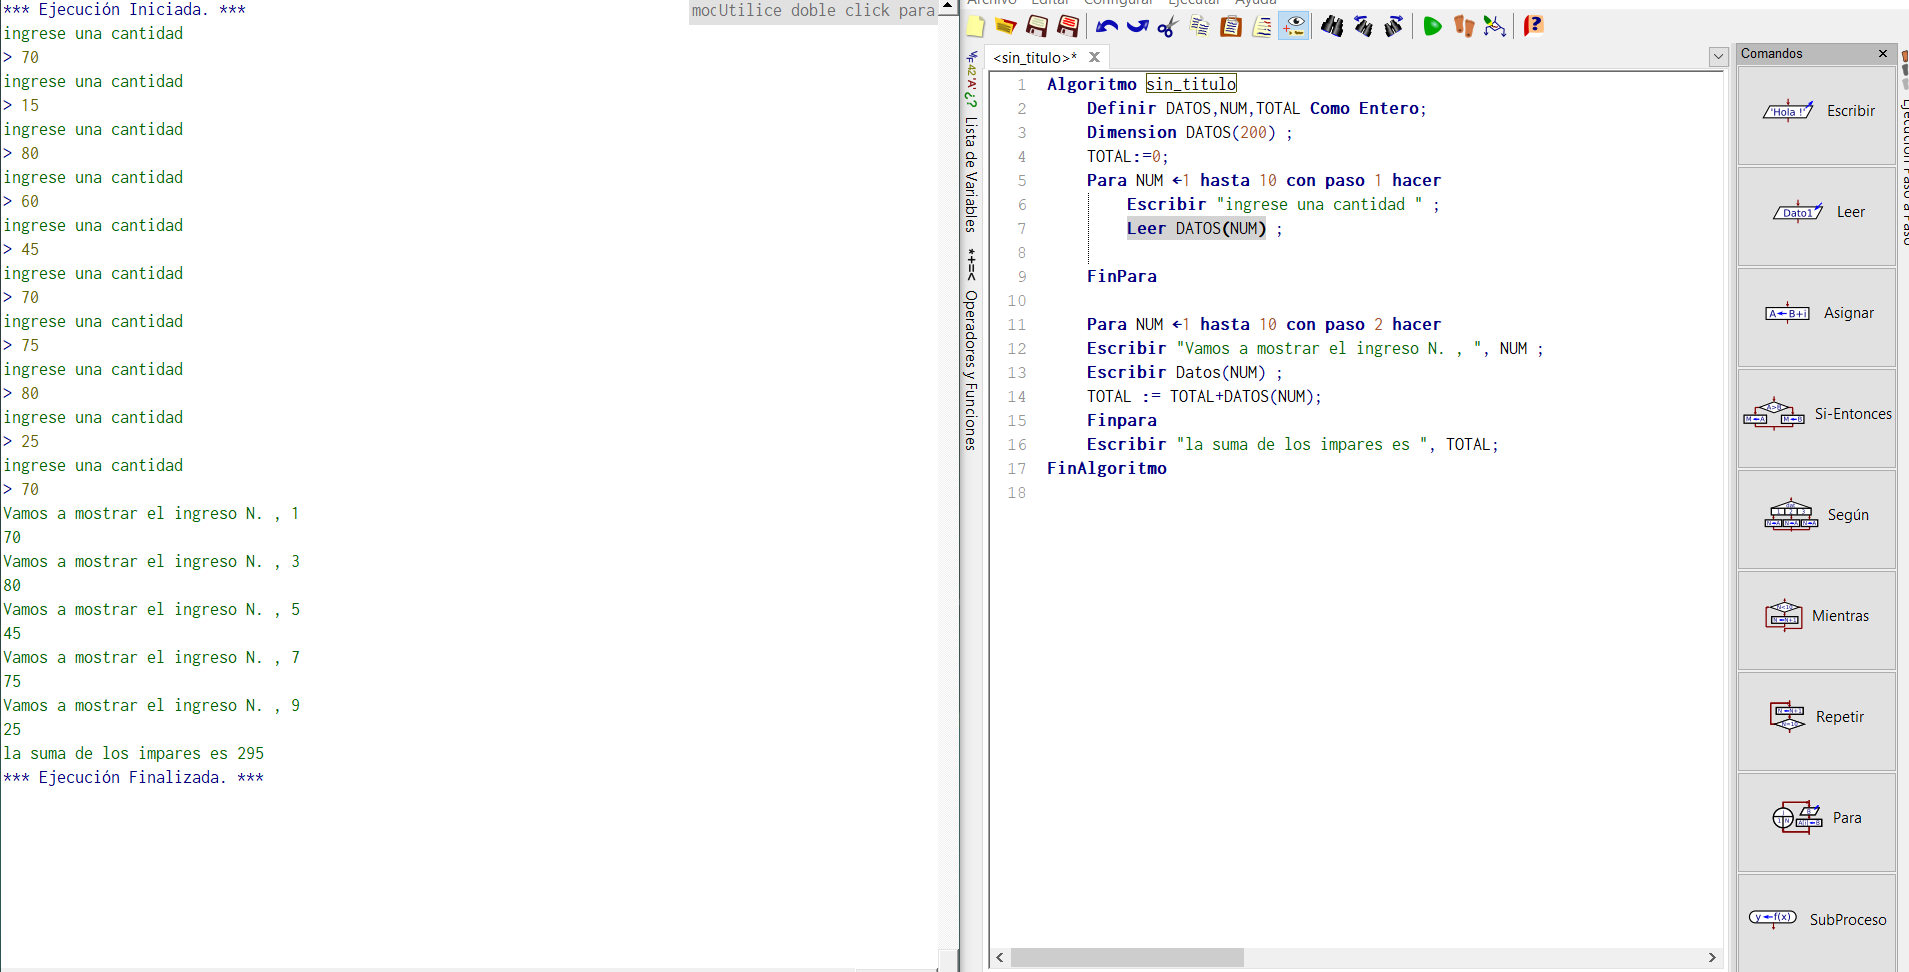The height and width of the screenshot is (972, 1909).
Task: Click 'Finpara' on line 15
Action: coord(1122,420)
